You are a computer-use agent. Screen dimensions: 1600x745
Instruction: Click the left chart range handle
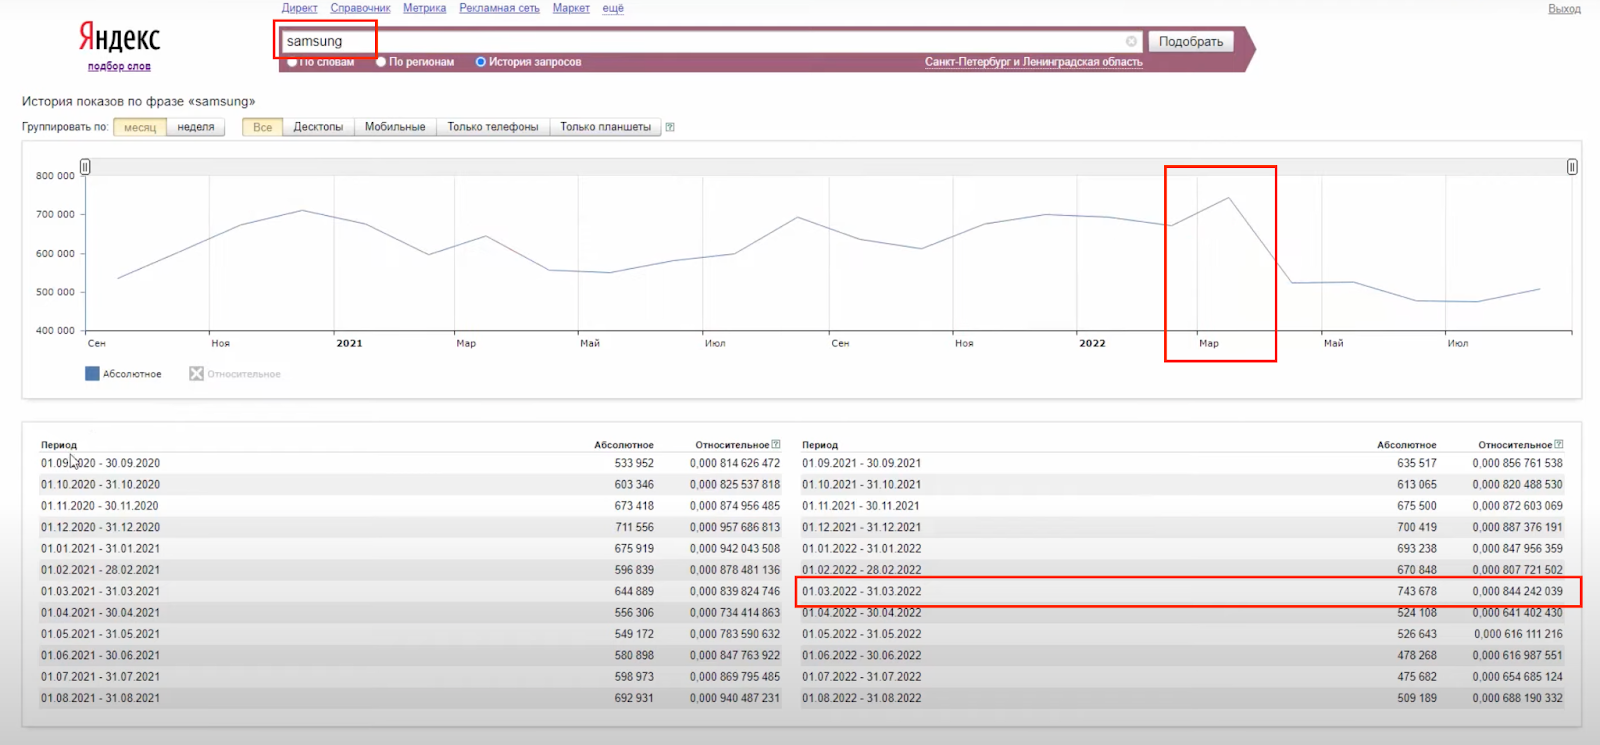click(85, 167)
